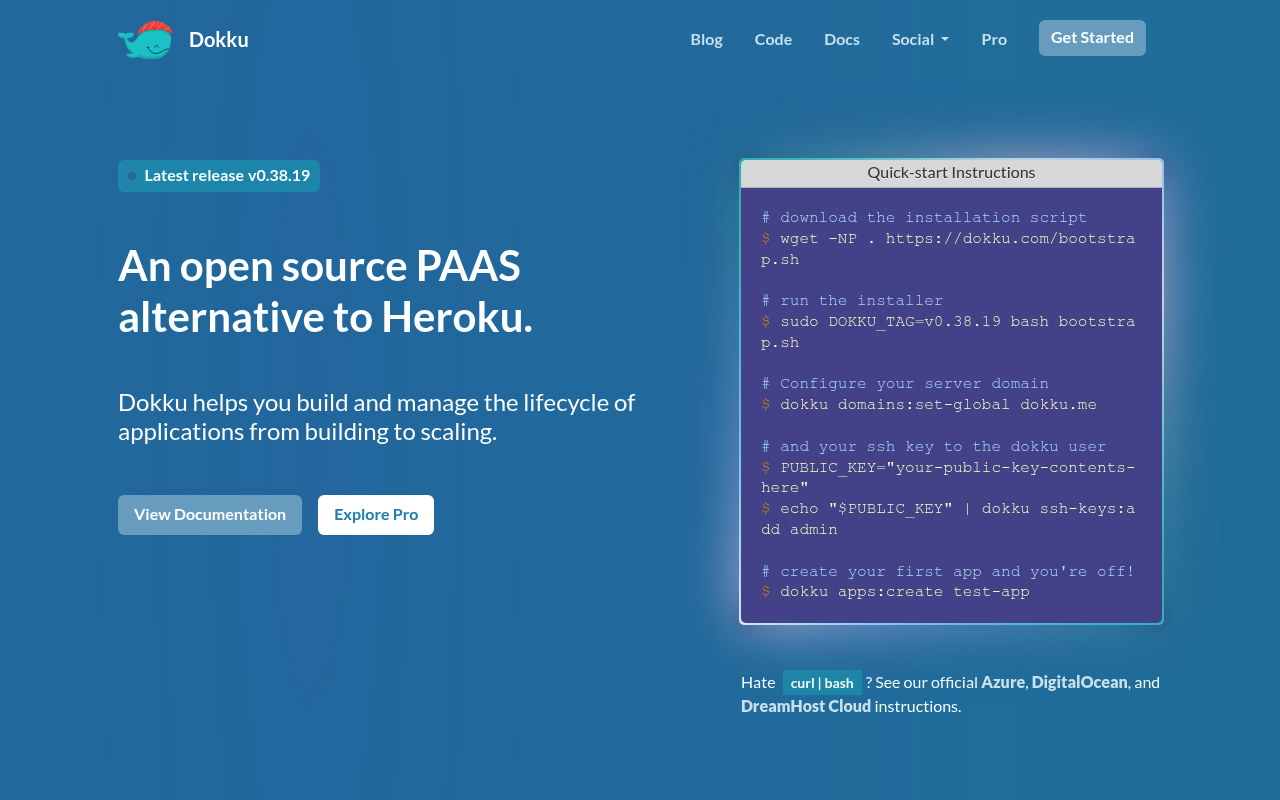1280x800 pixels.
Task: Click the 'download the installation script' comment
Action: pos(924,218)
